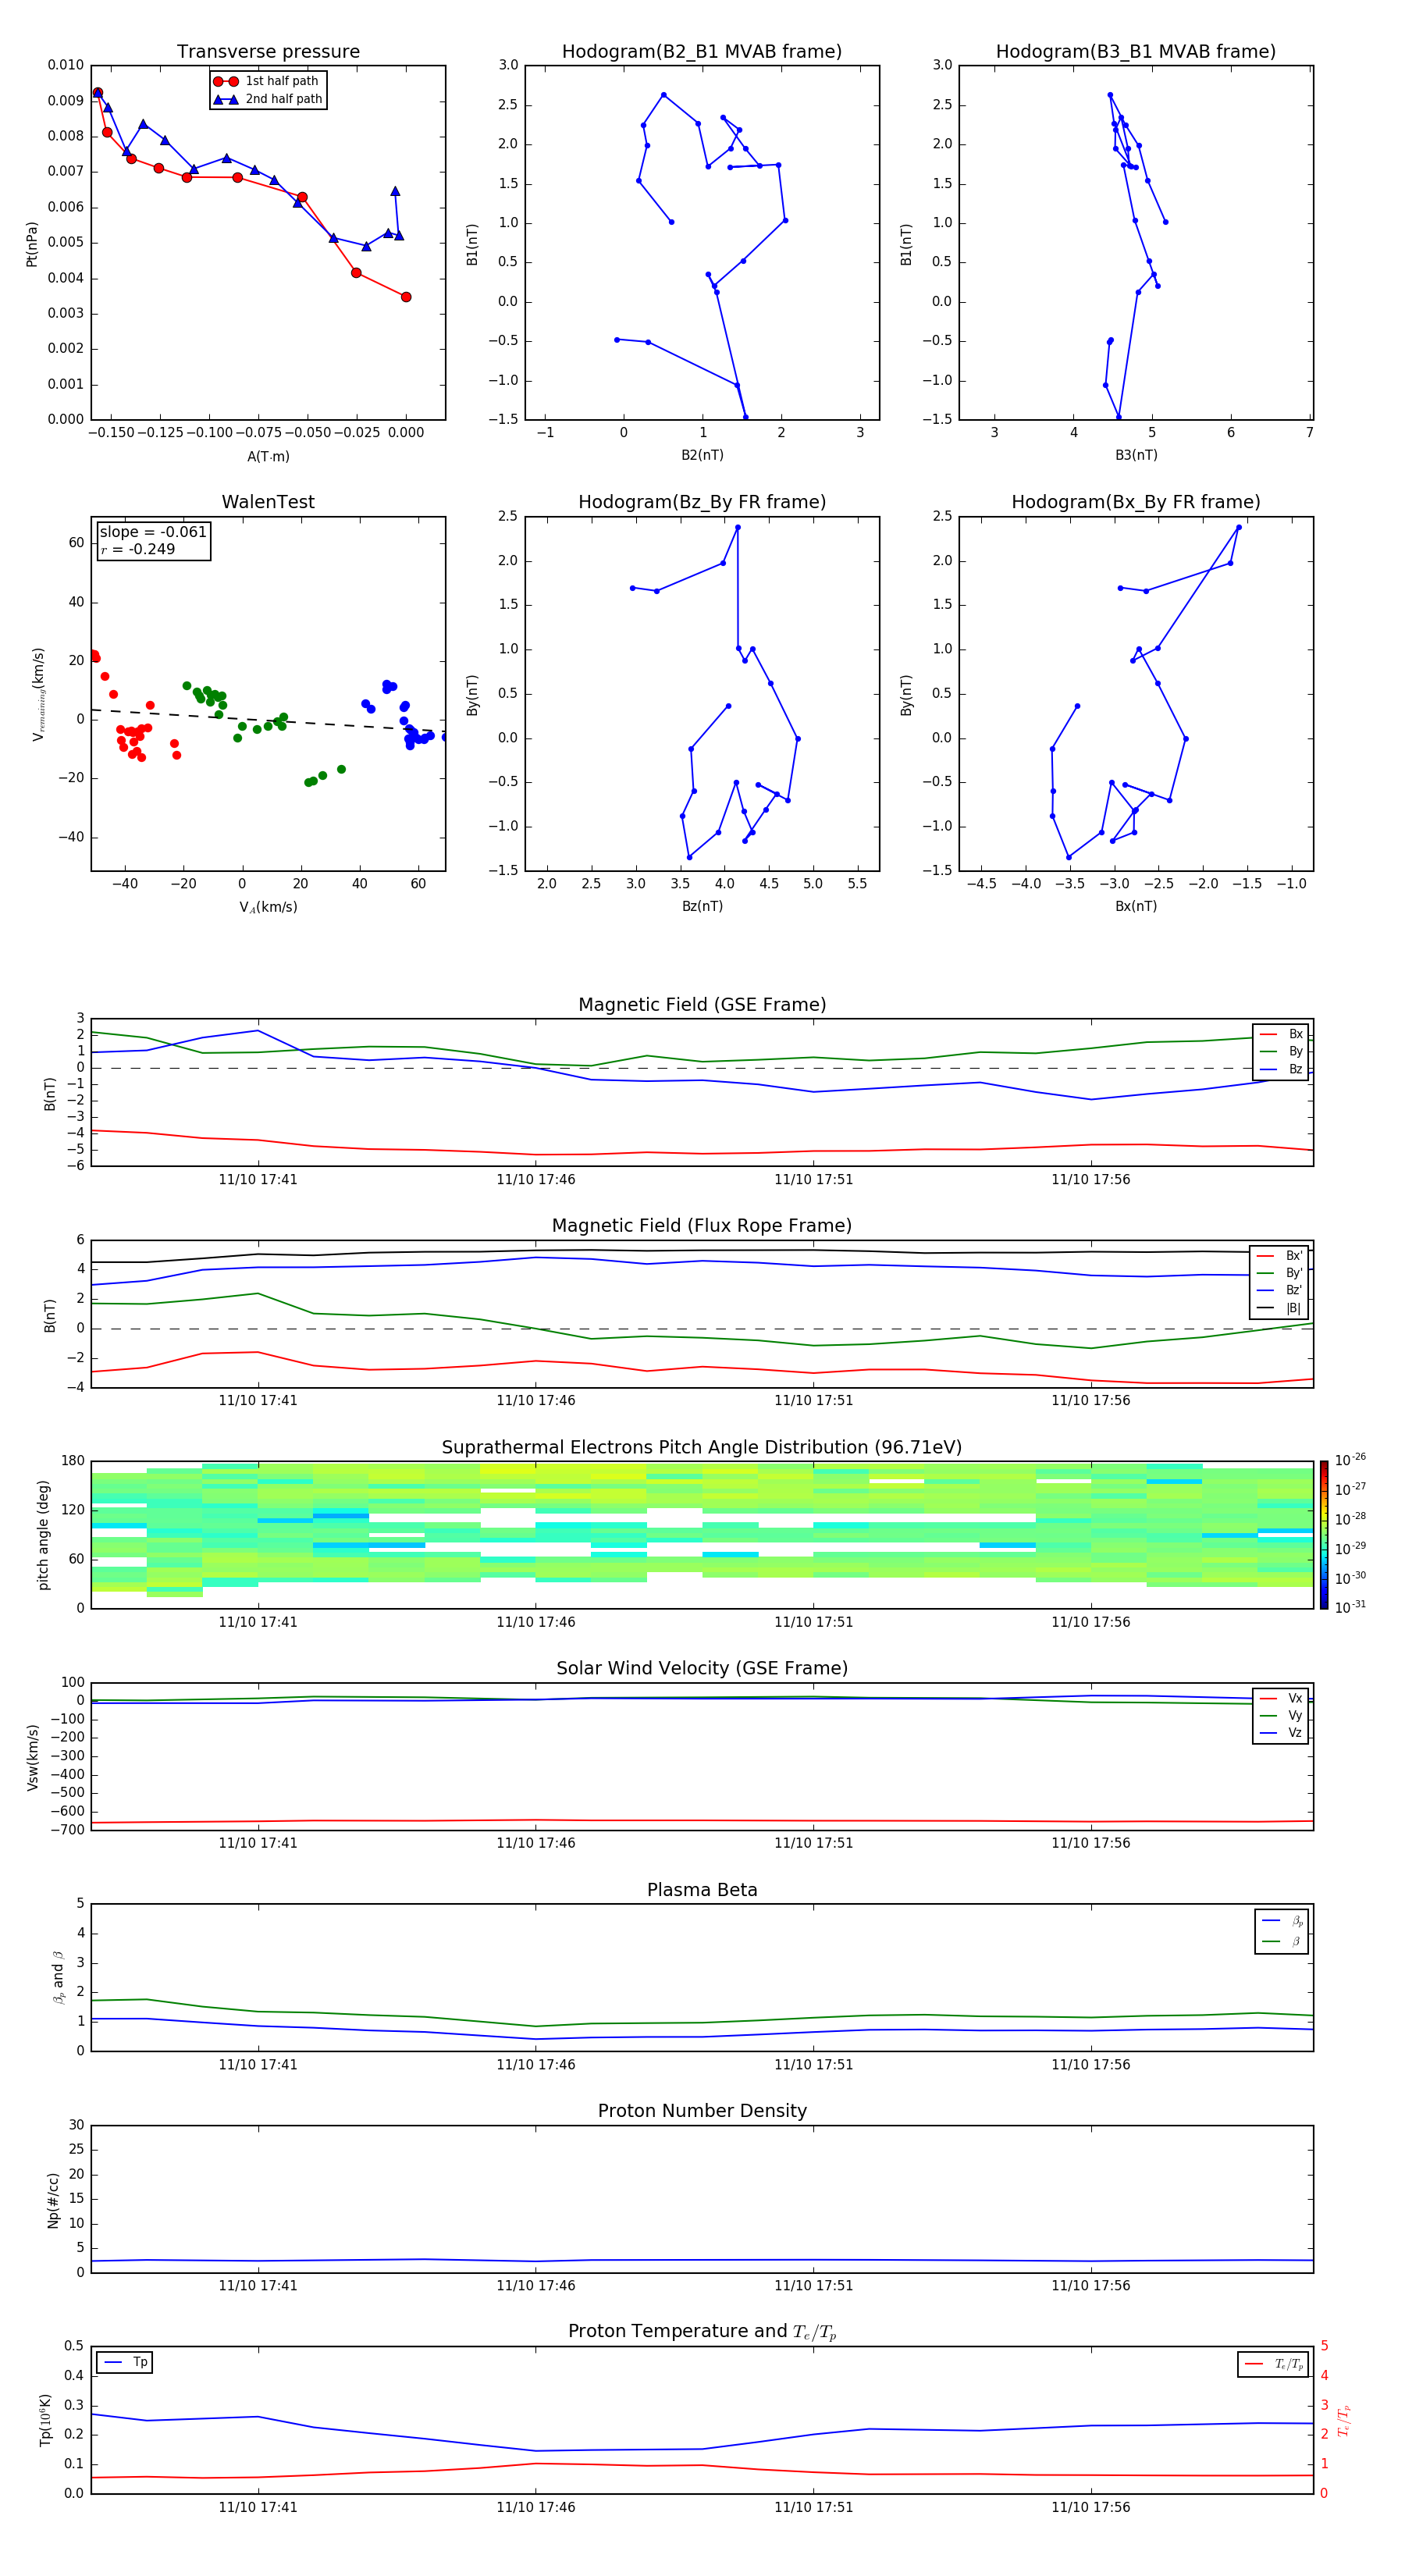Click Bz' entry in Flux Rope legend
This screenshot has height=2576, width=1405.
(1280, 1290)
